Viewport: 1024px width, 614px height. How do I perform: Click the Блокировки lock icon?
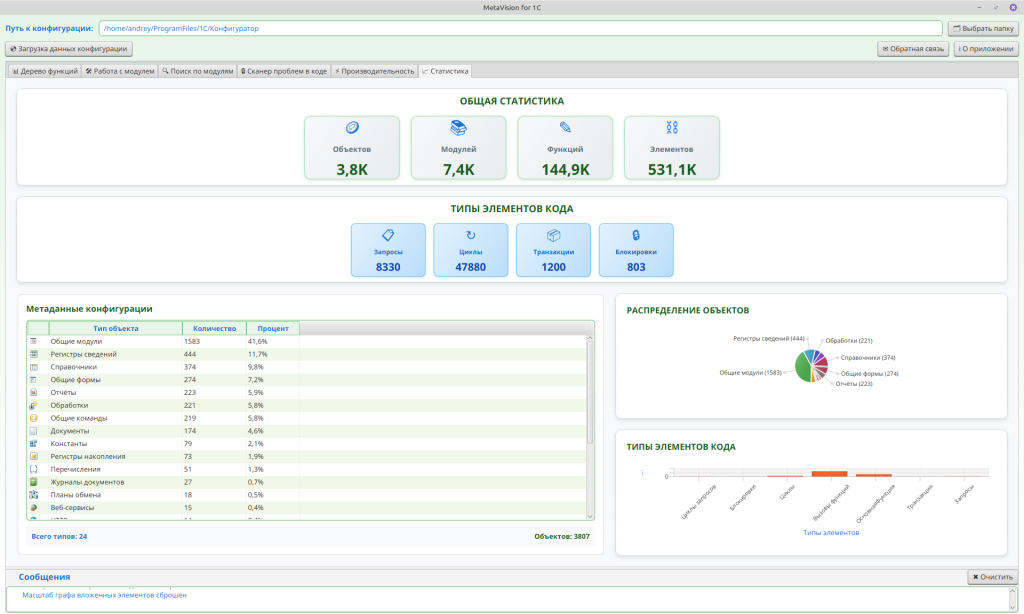(x=636, y=235)
